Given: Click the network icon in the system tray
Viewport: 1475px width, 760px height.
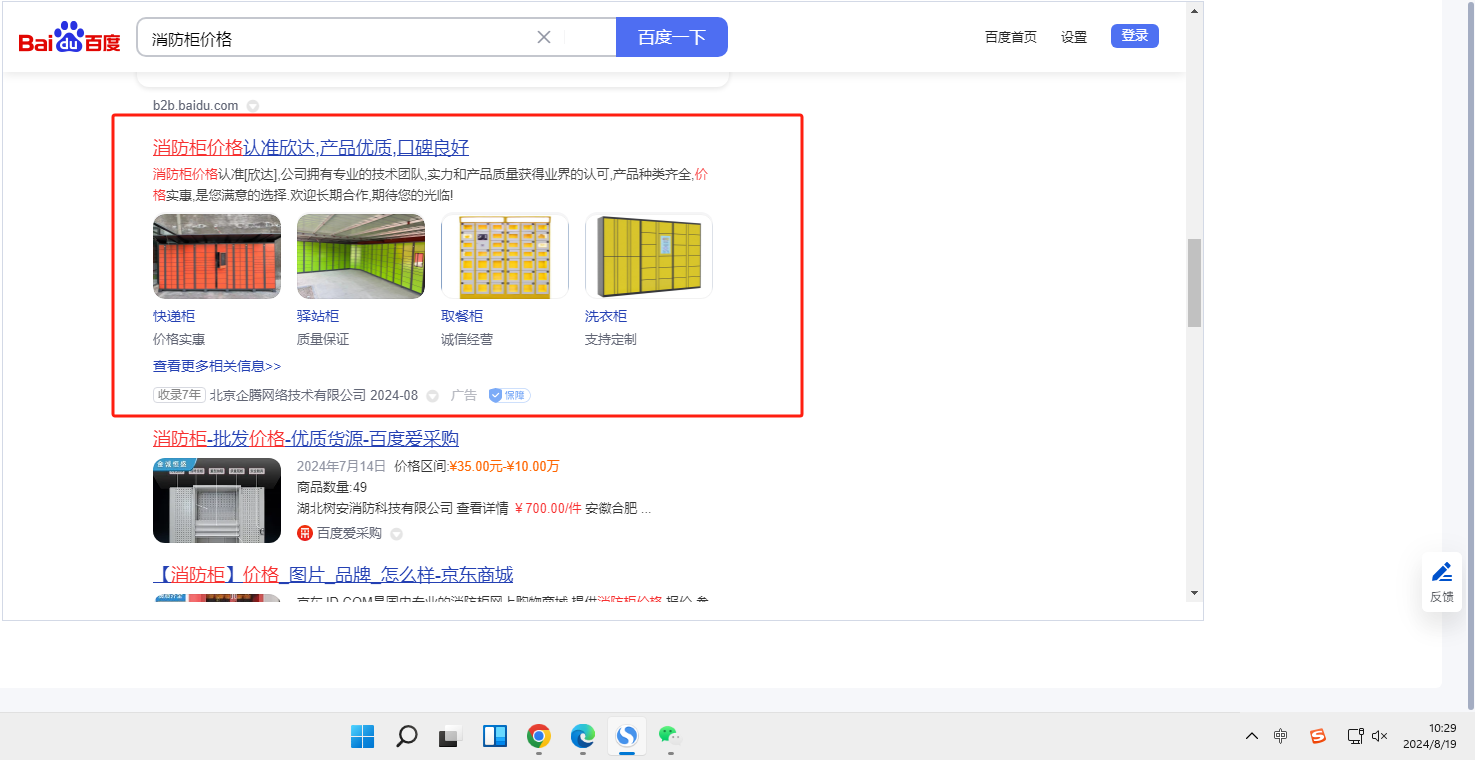Looking at the screenshot, I should 1355,737.
